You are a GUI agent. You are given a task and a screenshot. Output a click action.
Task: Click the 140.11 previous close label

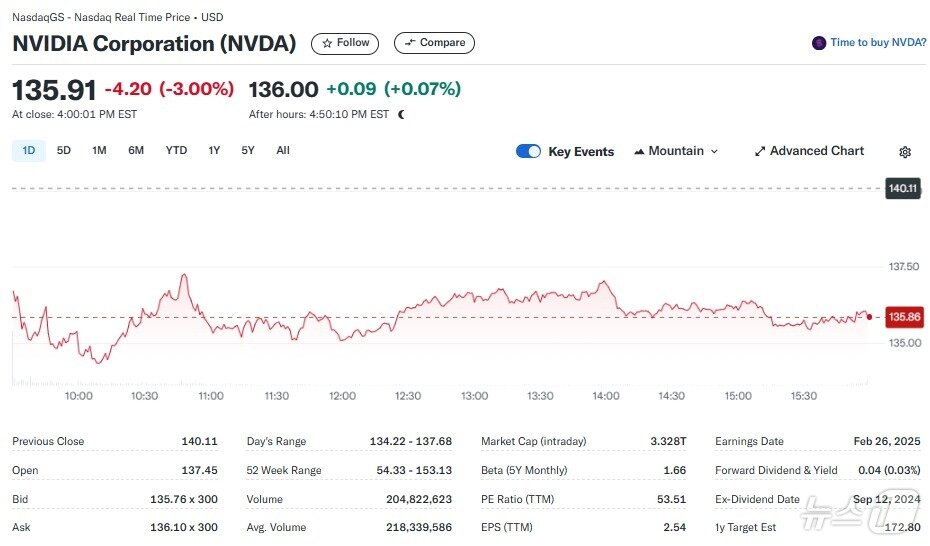click(x=902, y=188)
